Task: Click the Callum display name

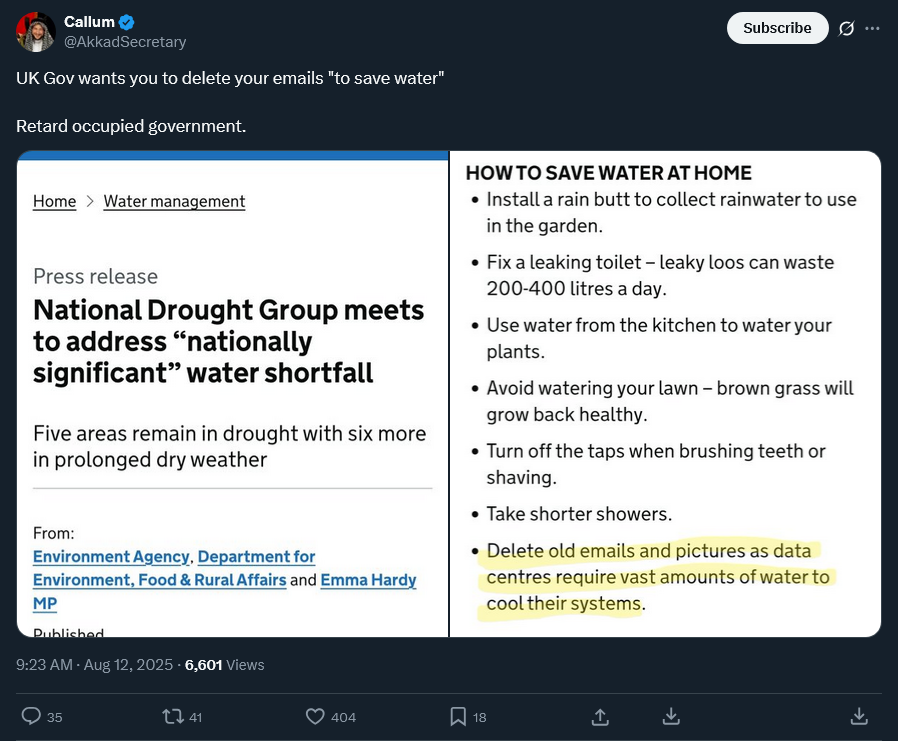Action: click(89, 22)
